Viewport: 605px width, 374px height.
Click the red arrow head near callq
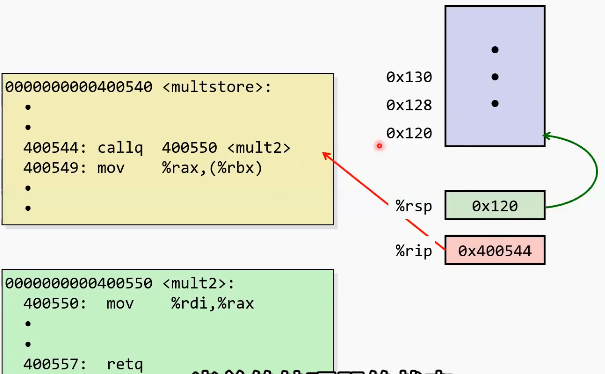tap(326, 156)
